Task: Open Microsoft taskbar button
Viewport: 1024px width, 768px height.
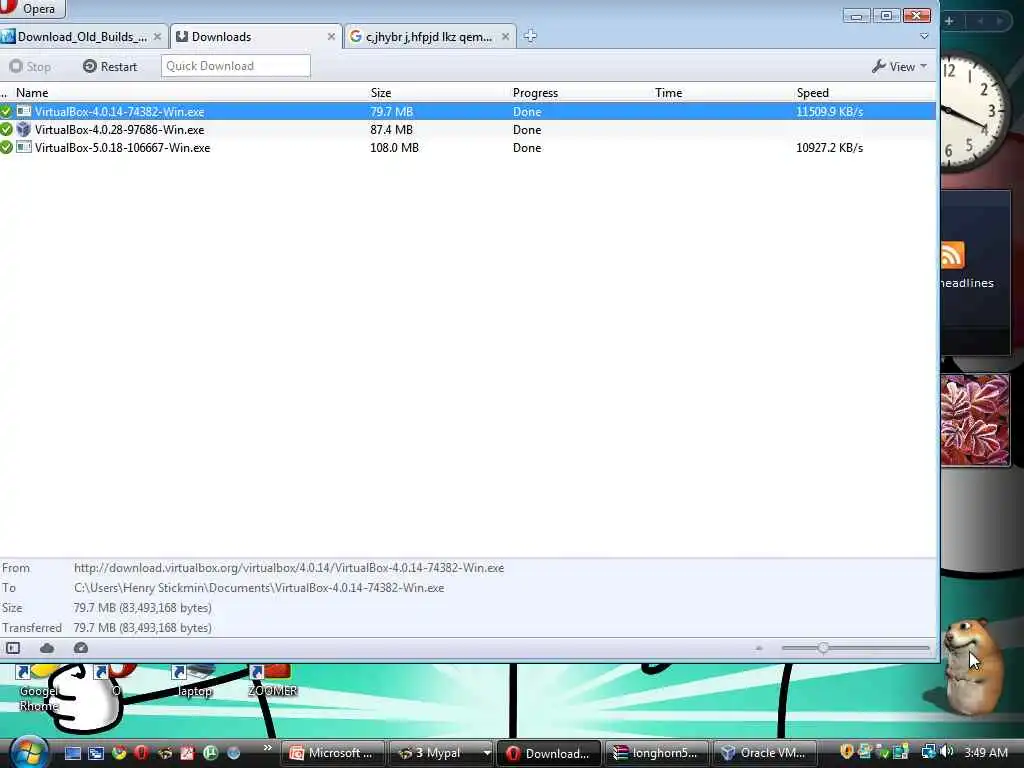Action: (333, 753)
